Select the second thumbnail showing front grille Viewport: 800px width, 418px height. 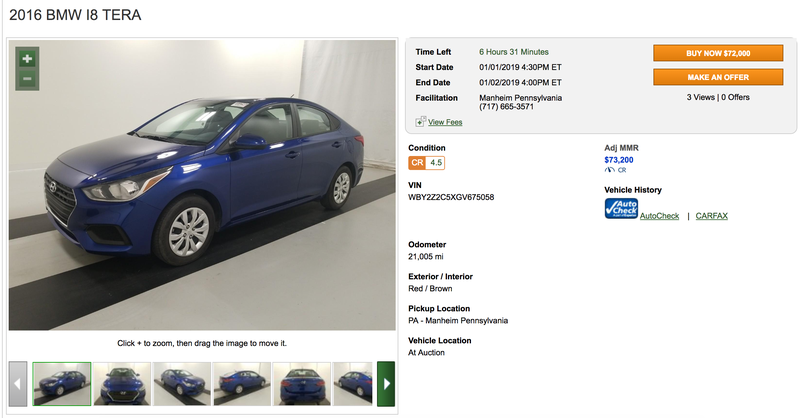tap(122, 384)
